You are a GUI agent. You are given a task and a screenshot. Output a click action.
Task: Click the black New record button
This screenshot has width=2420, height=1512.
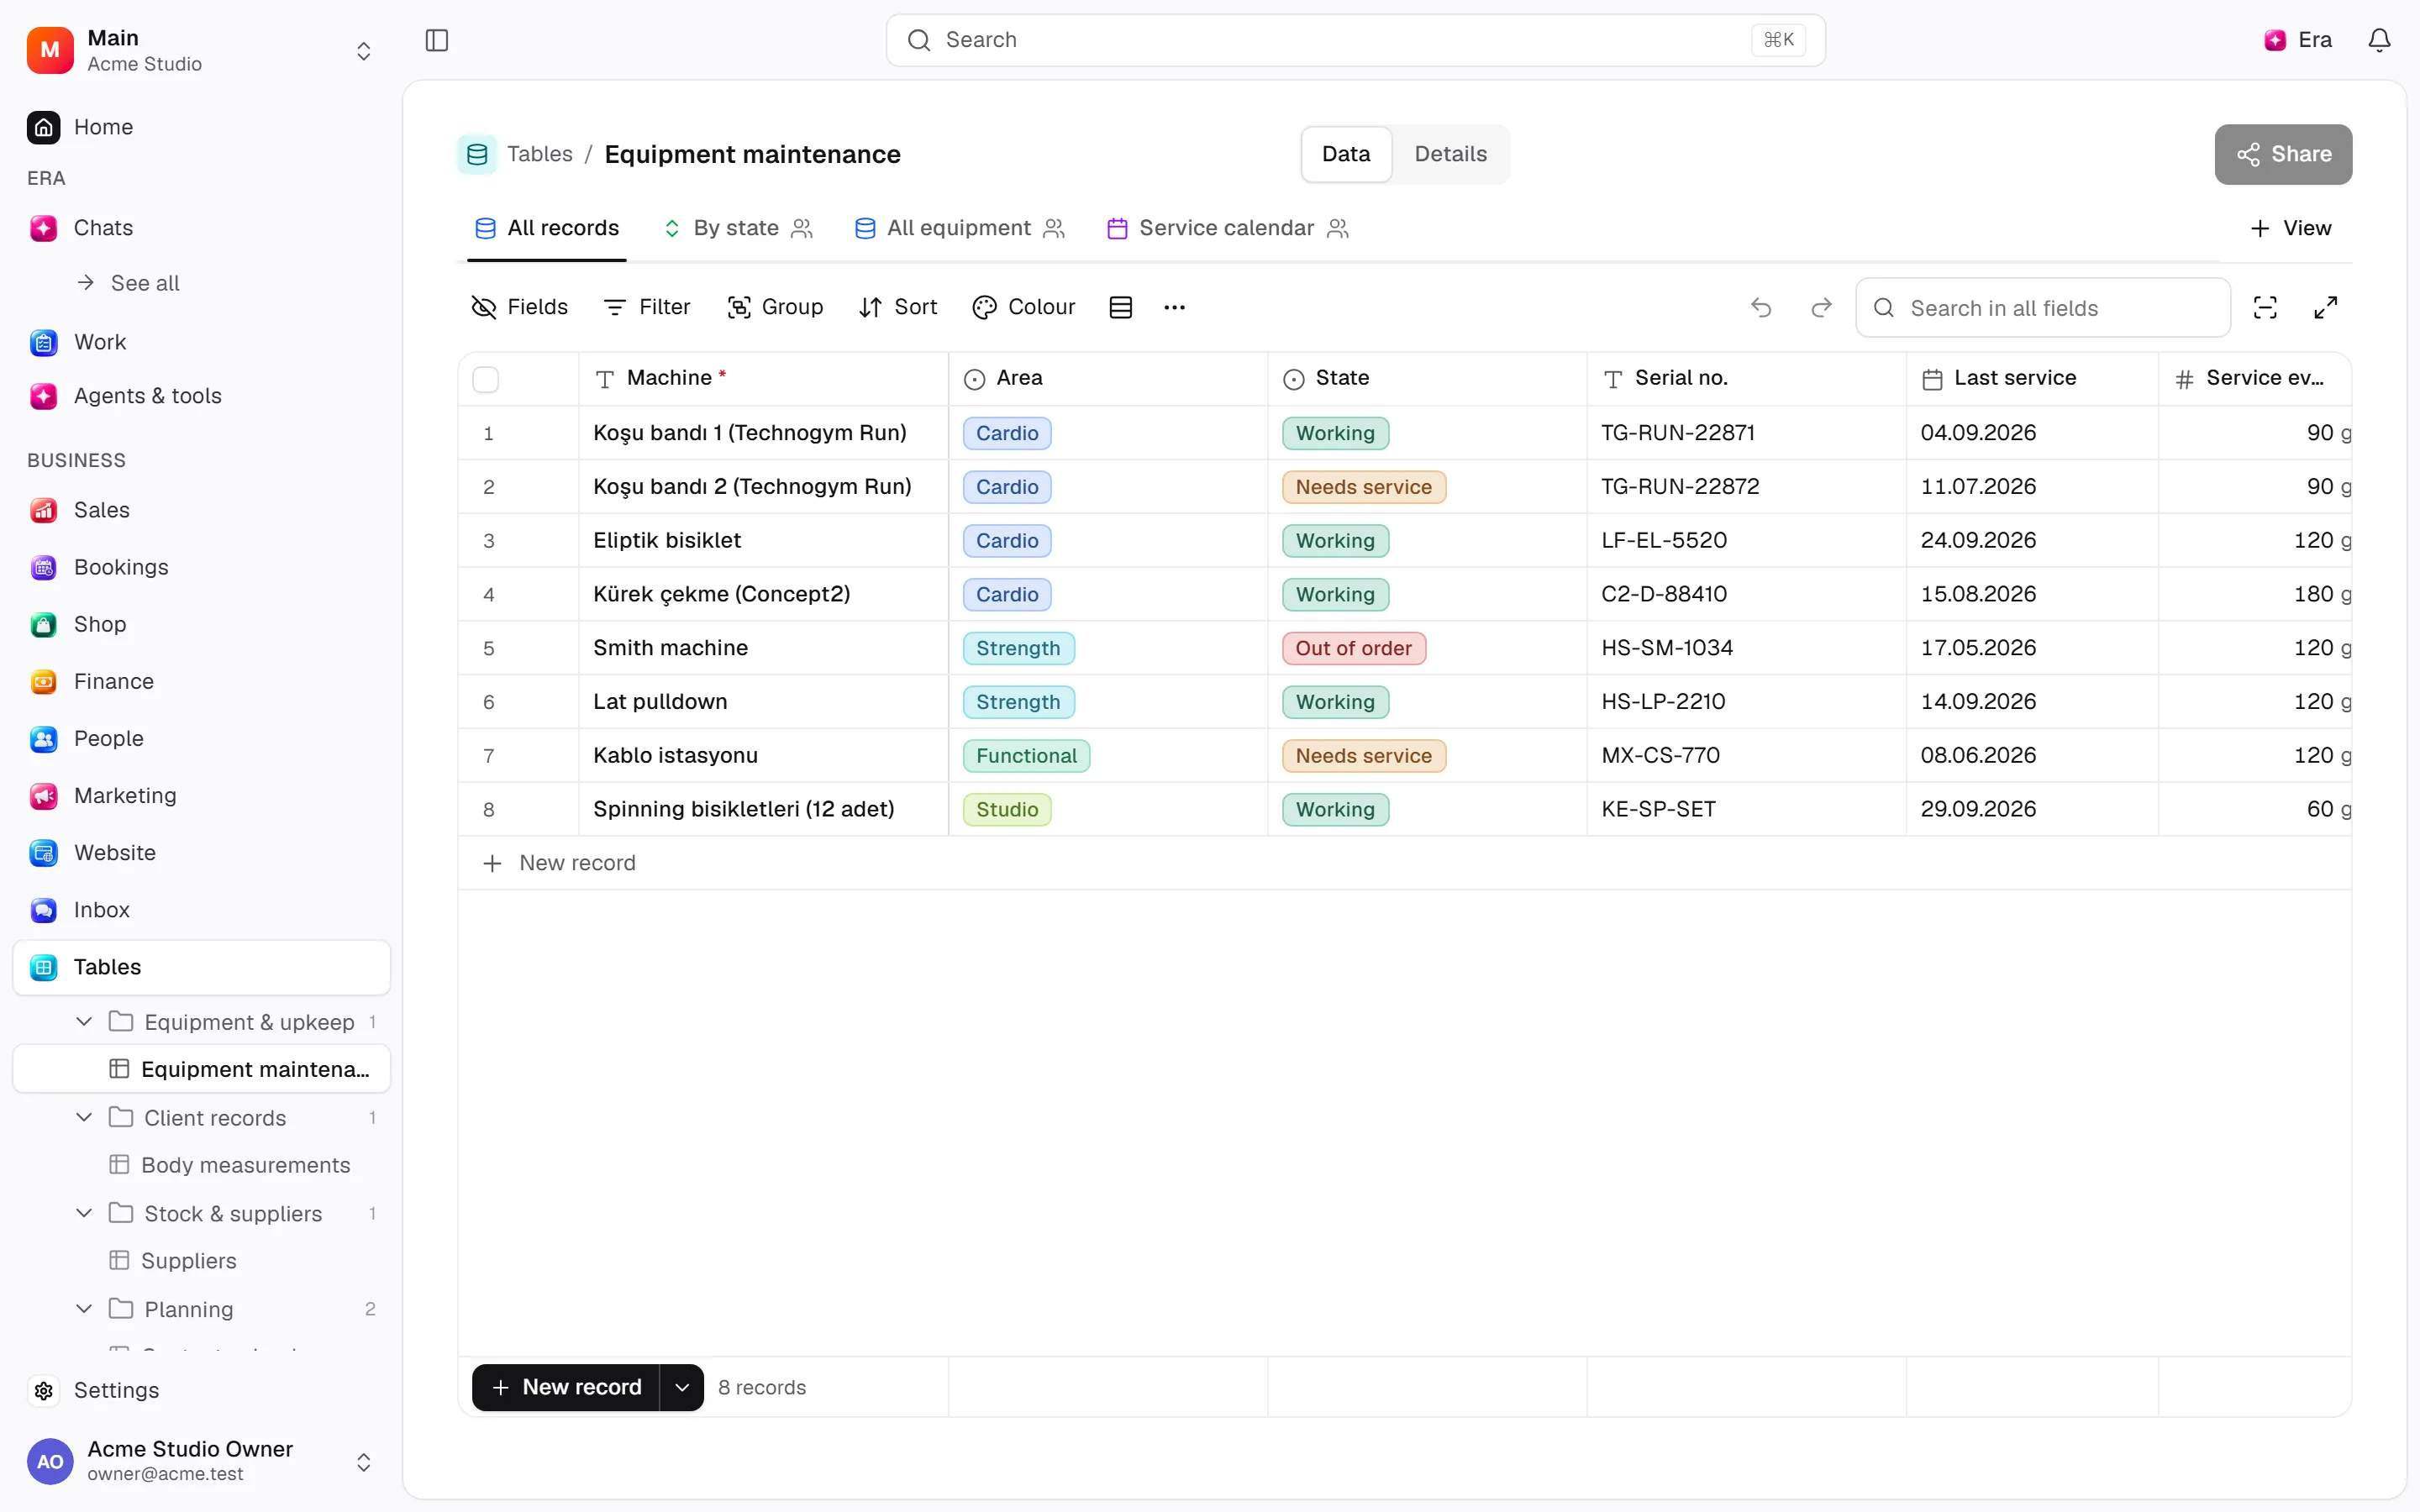(x=566, y=1387)
